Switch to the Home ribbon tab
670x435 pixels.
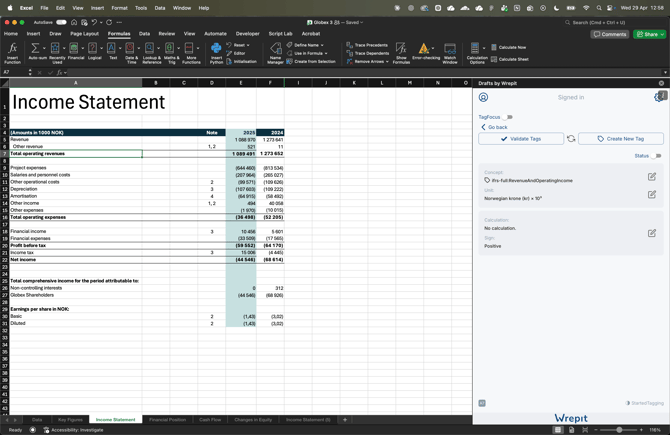point(11,34)
